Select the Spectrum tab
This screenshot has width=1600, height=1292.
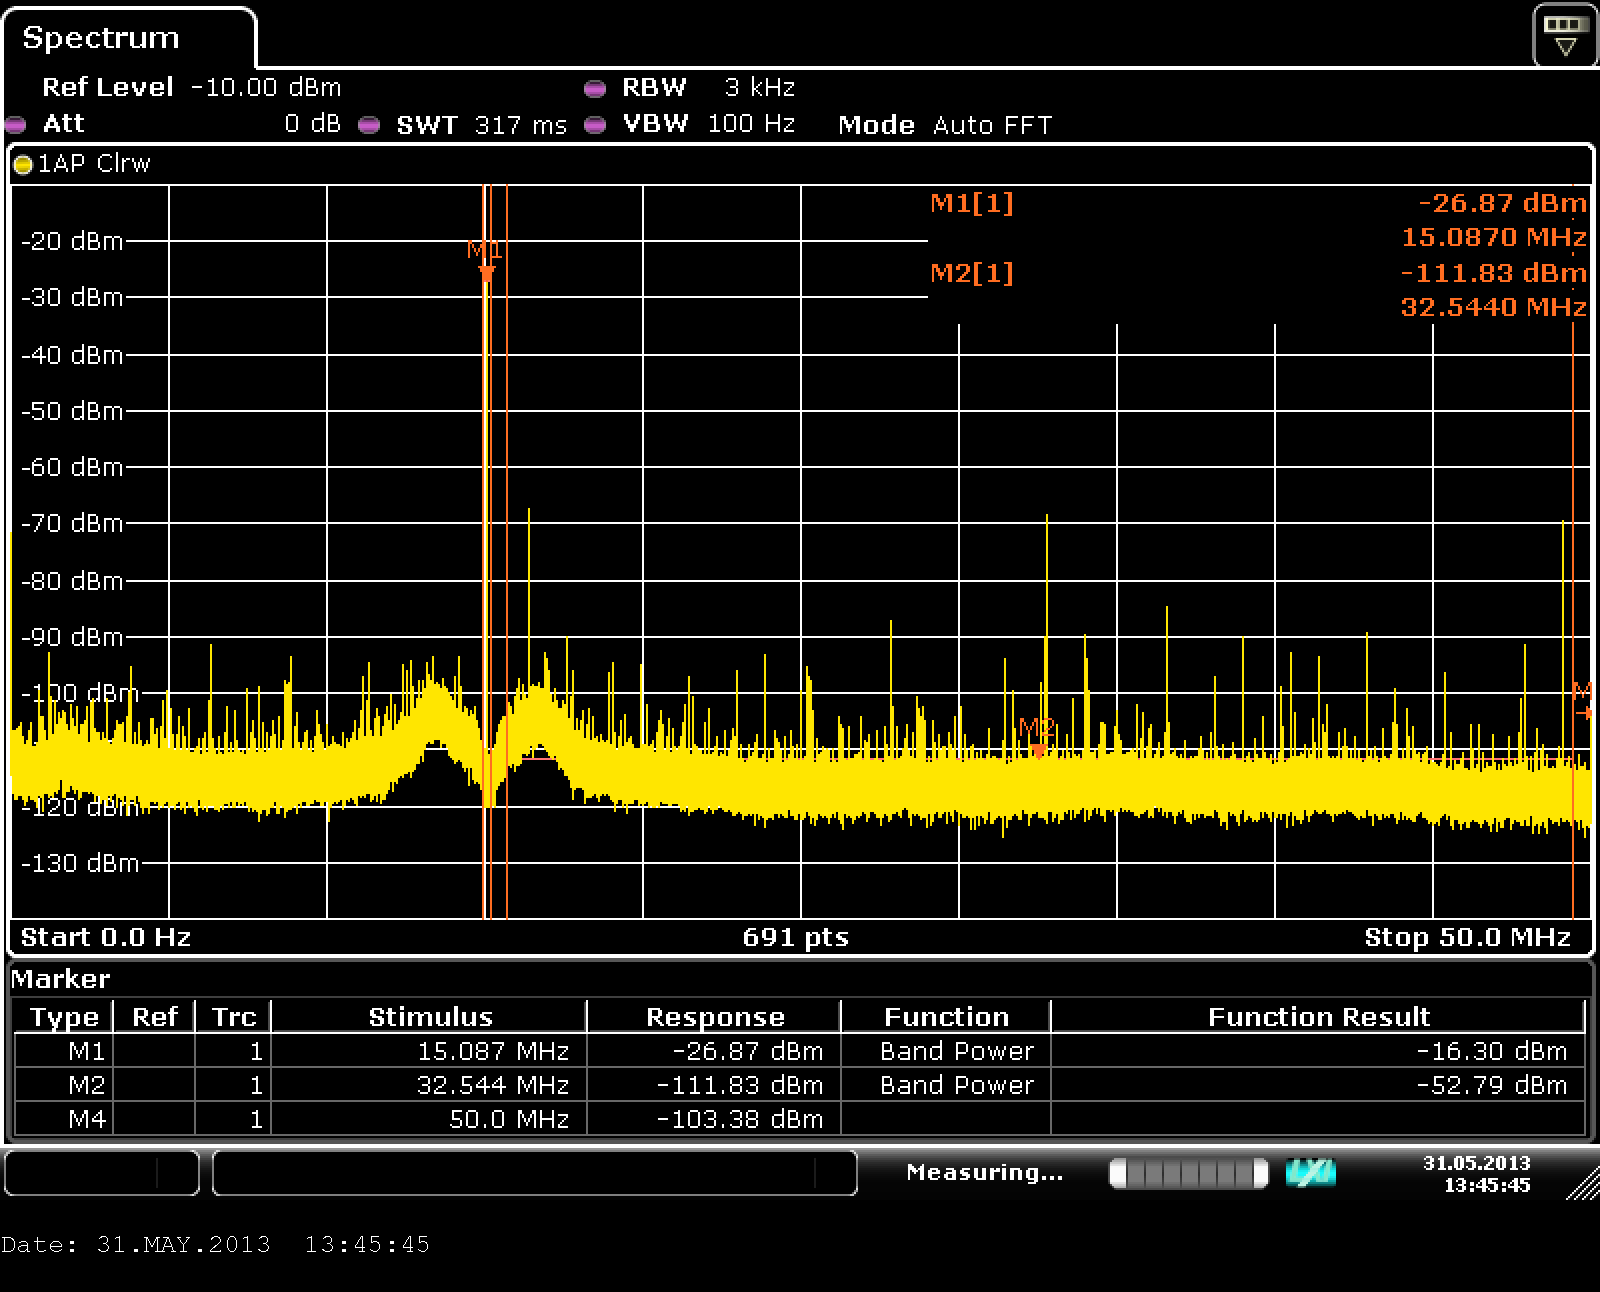tap(101, 38)
